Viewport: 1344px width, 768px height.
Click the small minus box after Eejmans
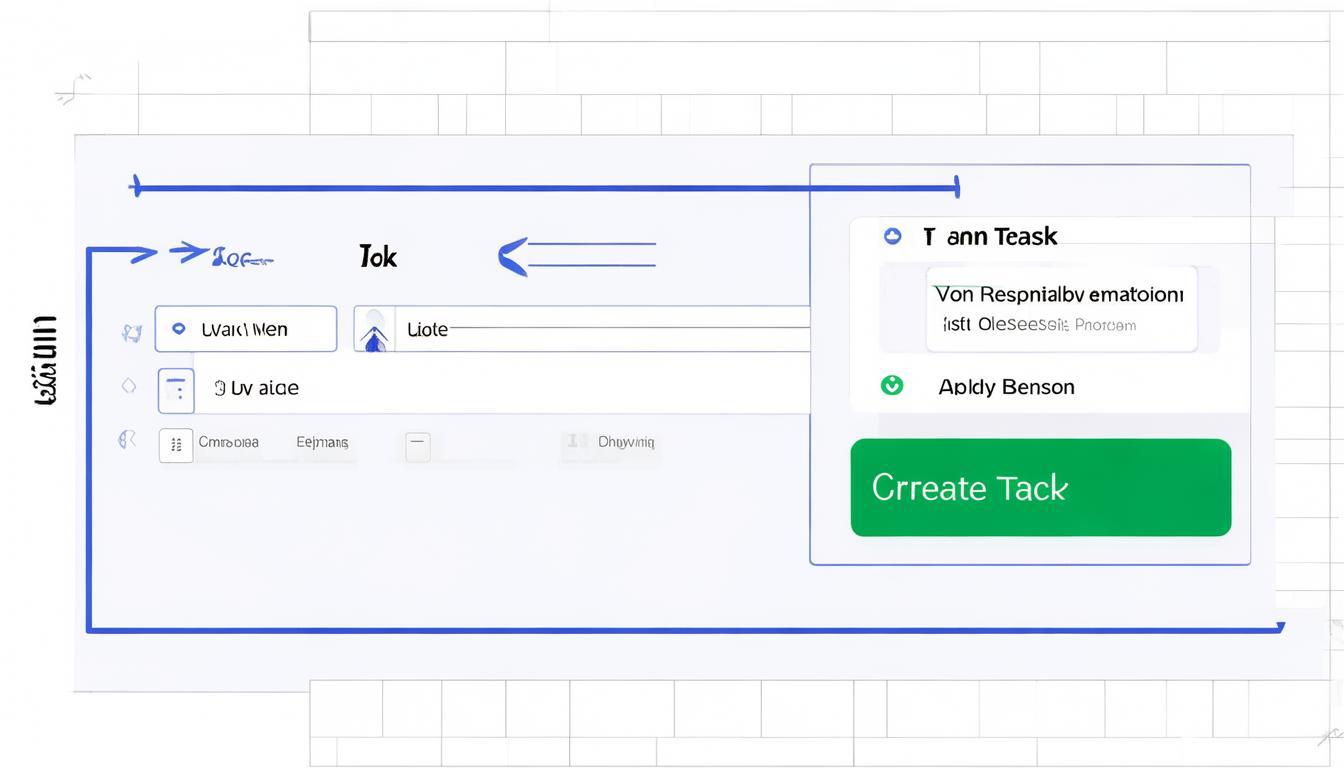pyautogui.click(x=417, y=446)
